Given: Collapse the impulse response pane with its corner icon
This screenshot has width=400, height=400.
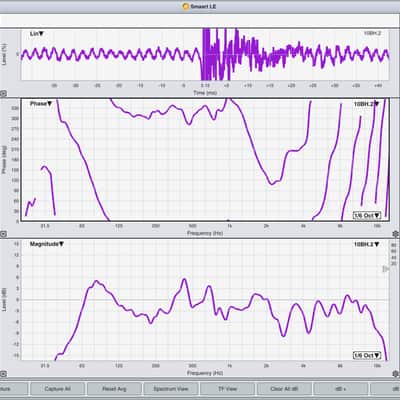Looking at the screenshot, I should (x=3, y=94).
